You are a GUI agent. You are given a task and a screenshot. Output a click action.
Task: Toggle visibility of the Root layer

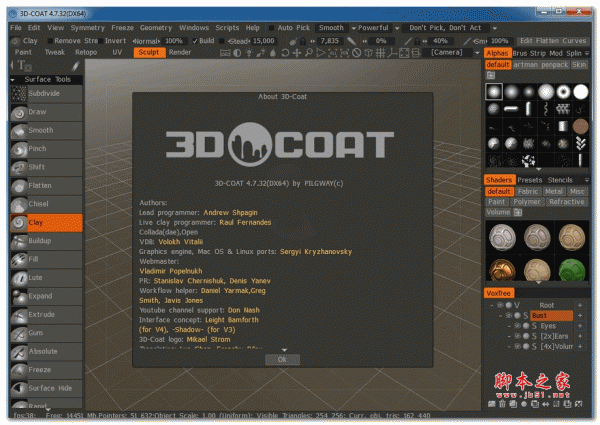tap(500, 305)
